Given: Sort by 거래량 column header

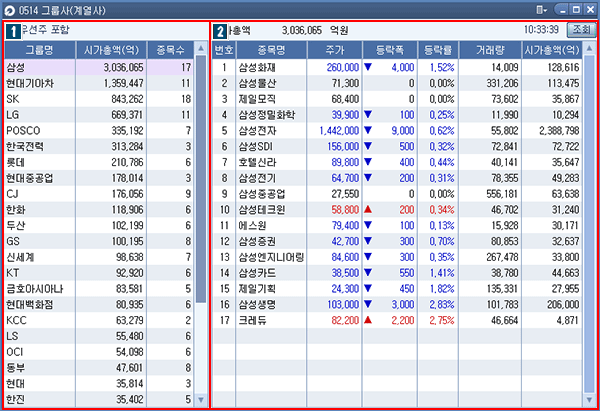Looking at the screenshot, I should (x=490, y=50).
